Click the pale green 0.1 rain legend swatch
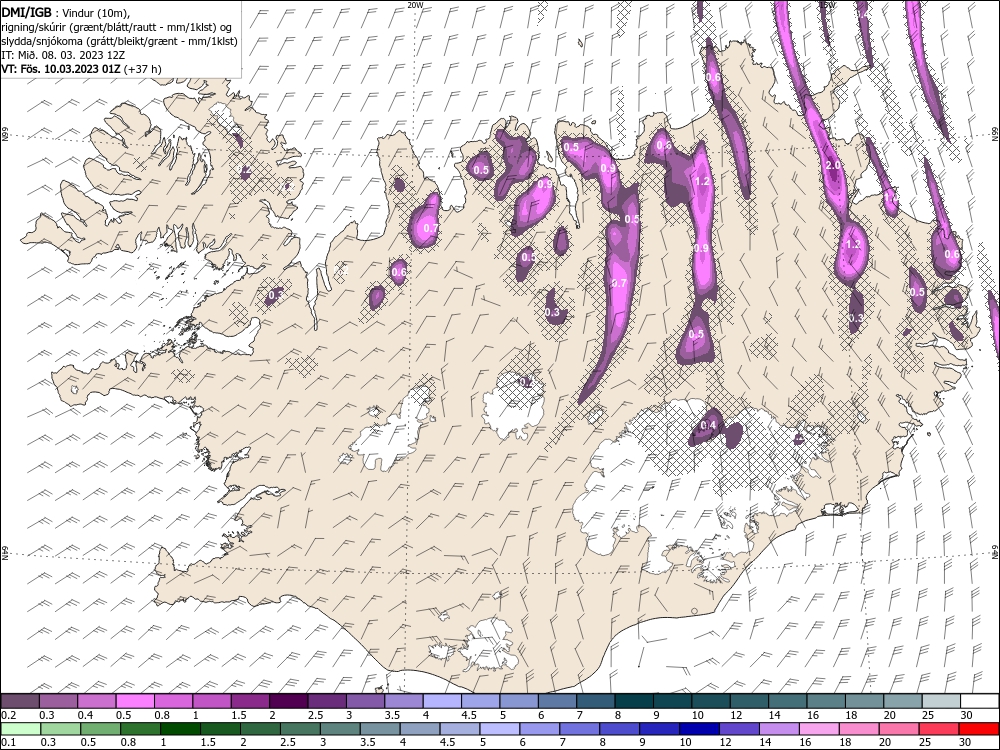Screen dimensions: 1000x750 tap(20, 729)
